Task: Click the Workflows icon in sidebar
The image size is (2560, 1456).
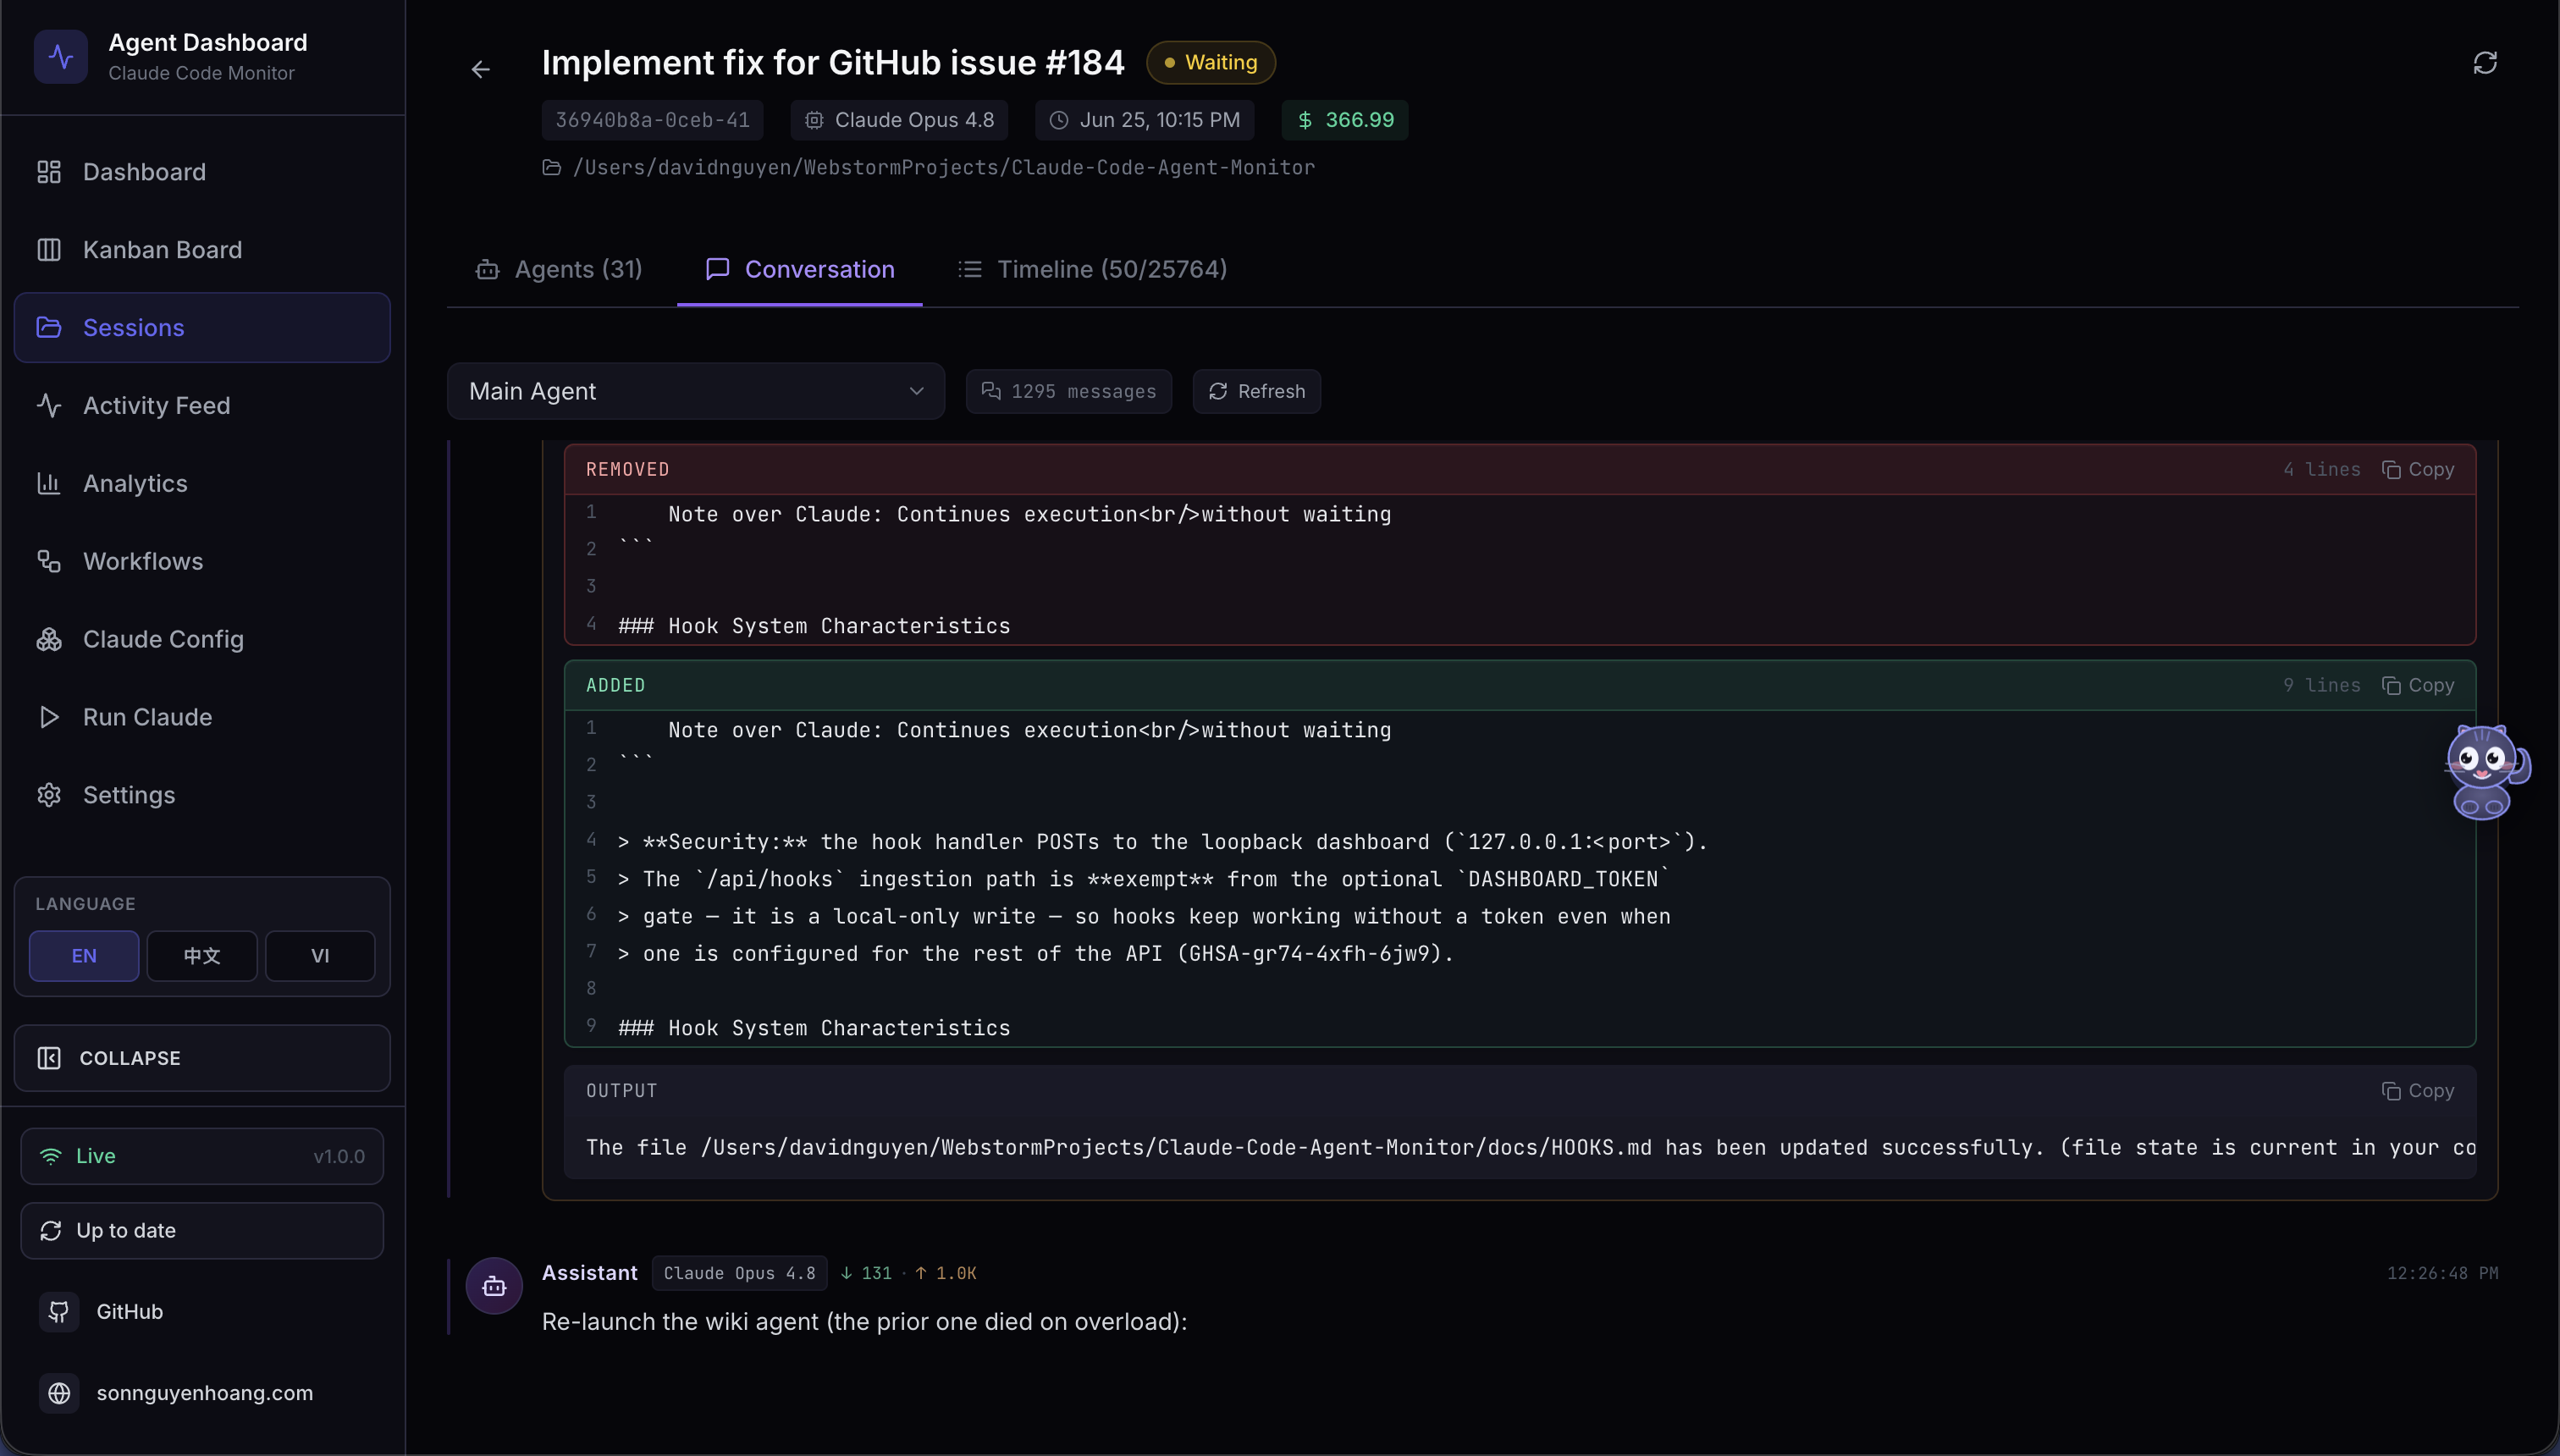Action: [49, 562]
